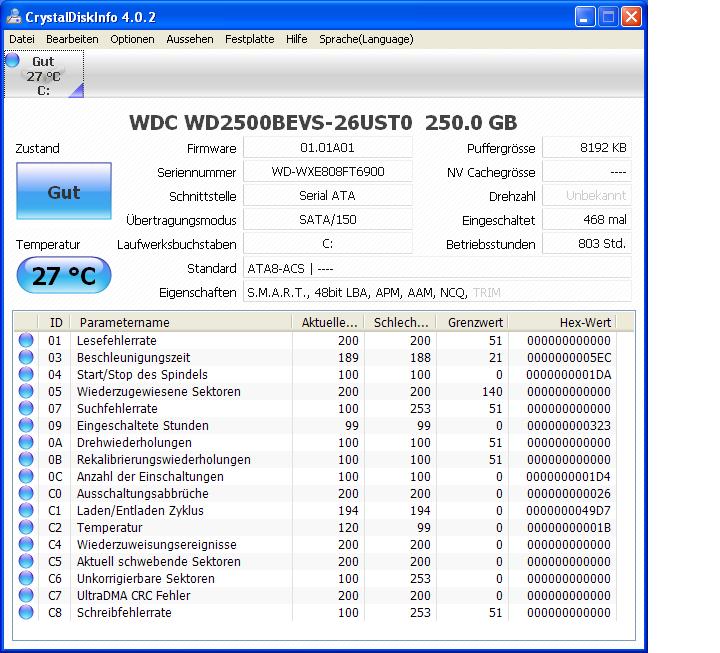720x653 pixels.
Task: Click the status orb for Eingeschaltete Stunden
Action: pos(26,425)
